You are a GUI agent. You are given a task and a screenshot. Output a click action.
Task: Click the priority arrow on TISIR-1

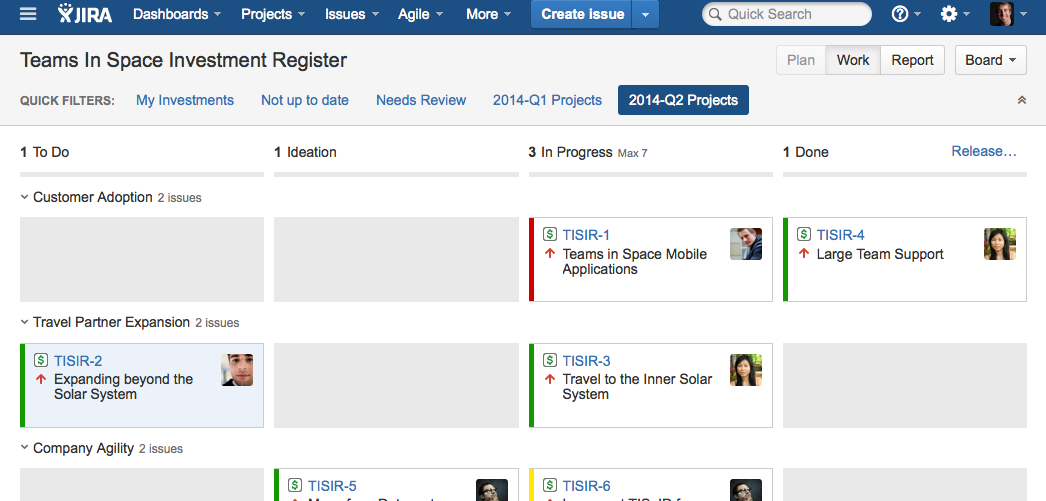(550, 254)
